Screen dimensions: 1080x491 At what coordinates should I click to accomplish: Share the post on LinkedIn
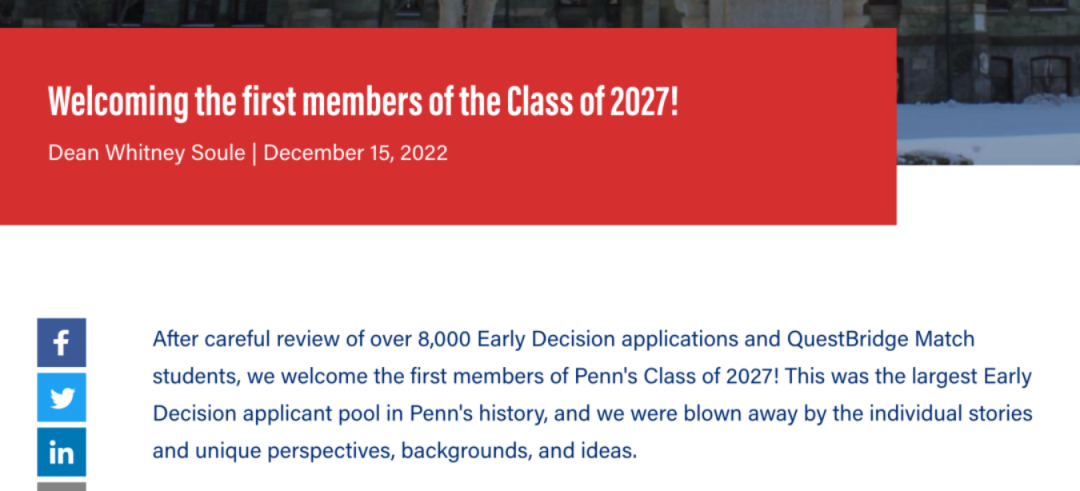tap(61, 452)
